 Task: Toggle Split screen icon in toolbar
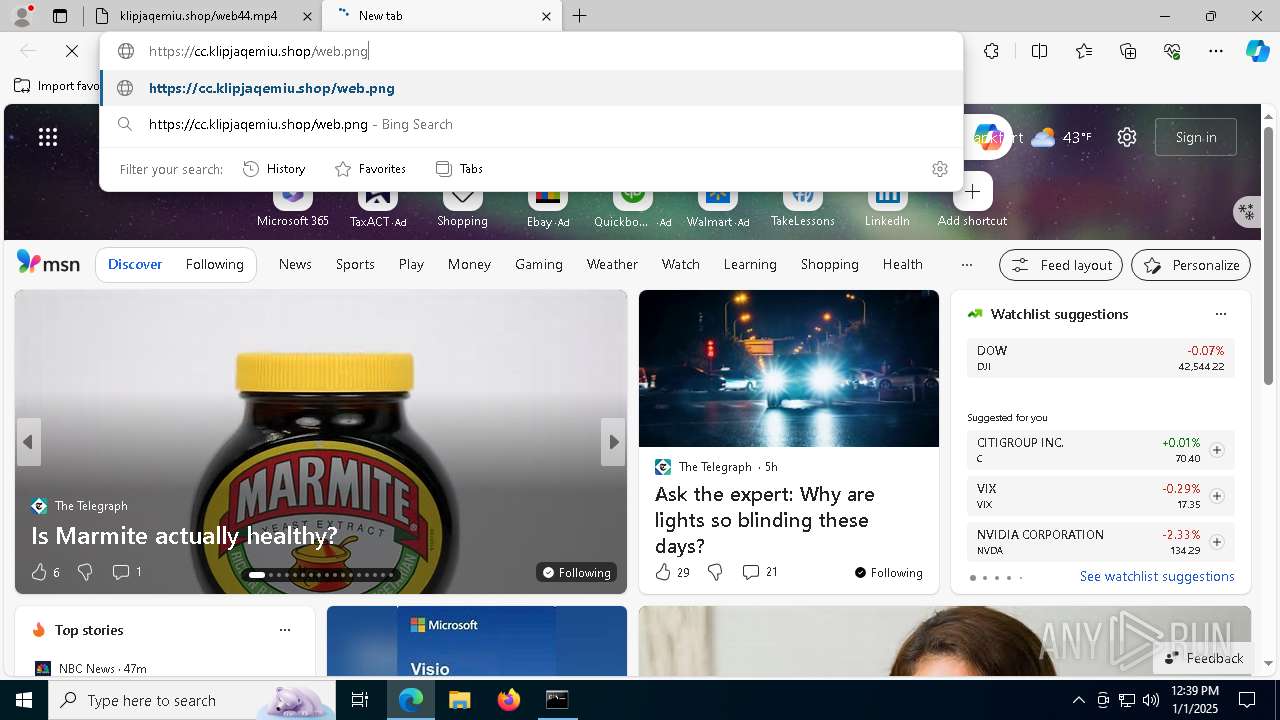pos(1039,51)
